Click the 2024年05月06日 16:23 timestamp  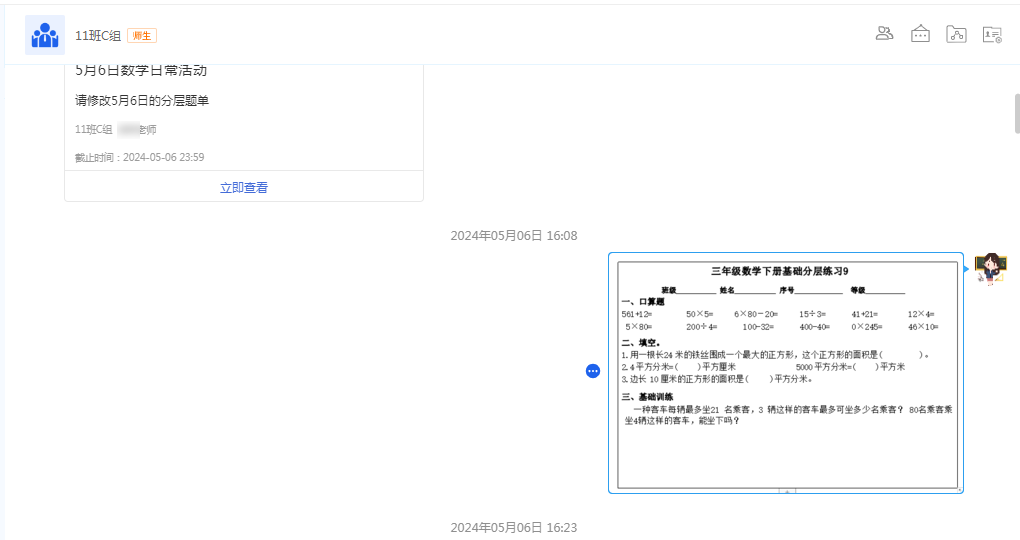(513, 528)
